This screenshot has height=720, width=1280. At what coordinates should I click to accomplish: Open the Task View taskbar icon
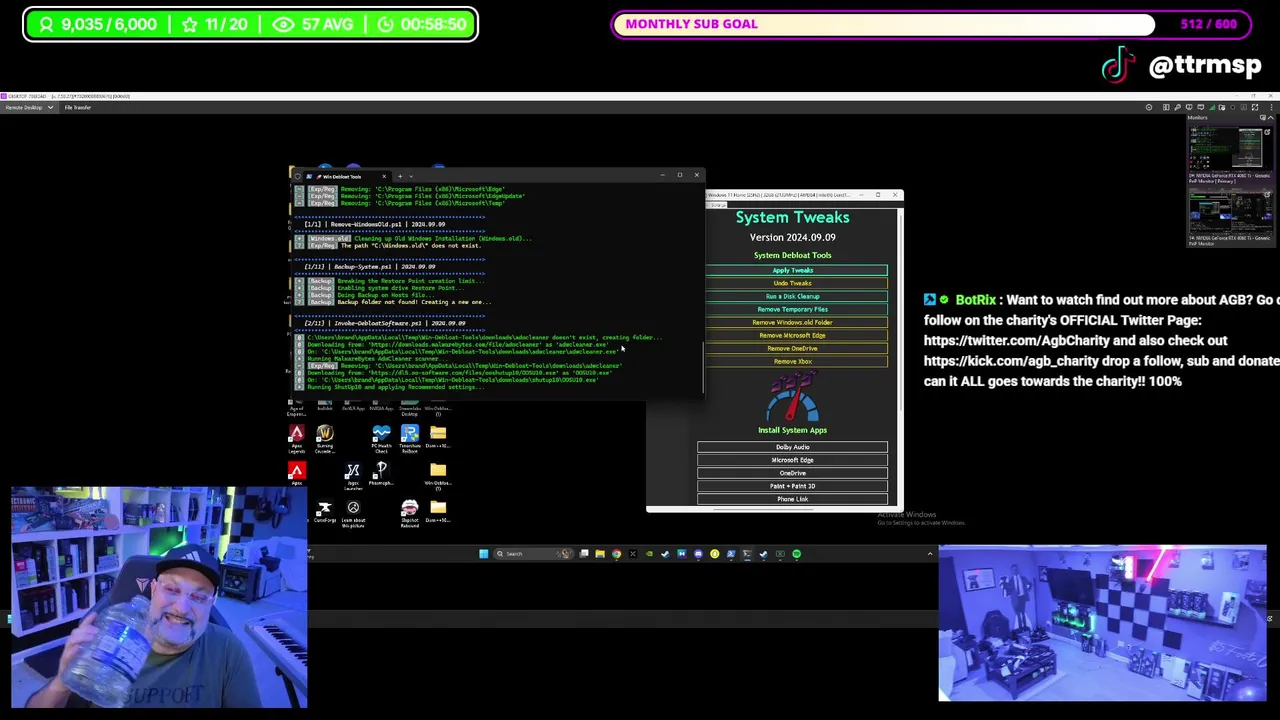coord(584,554)
